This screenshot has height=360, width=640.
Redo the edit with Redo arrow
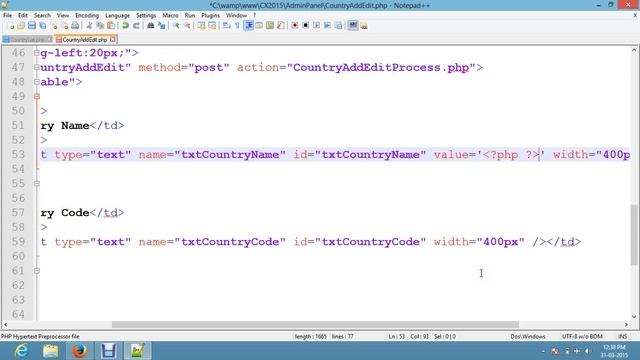pos(136,26)
